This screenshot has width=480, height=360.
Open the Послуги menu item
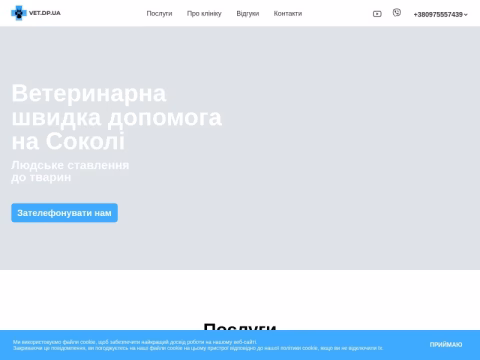pos(159,14)
